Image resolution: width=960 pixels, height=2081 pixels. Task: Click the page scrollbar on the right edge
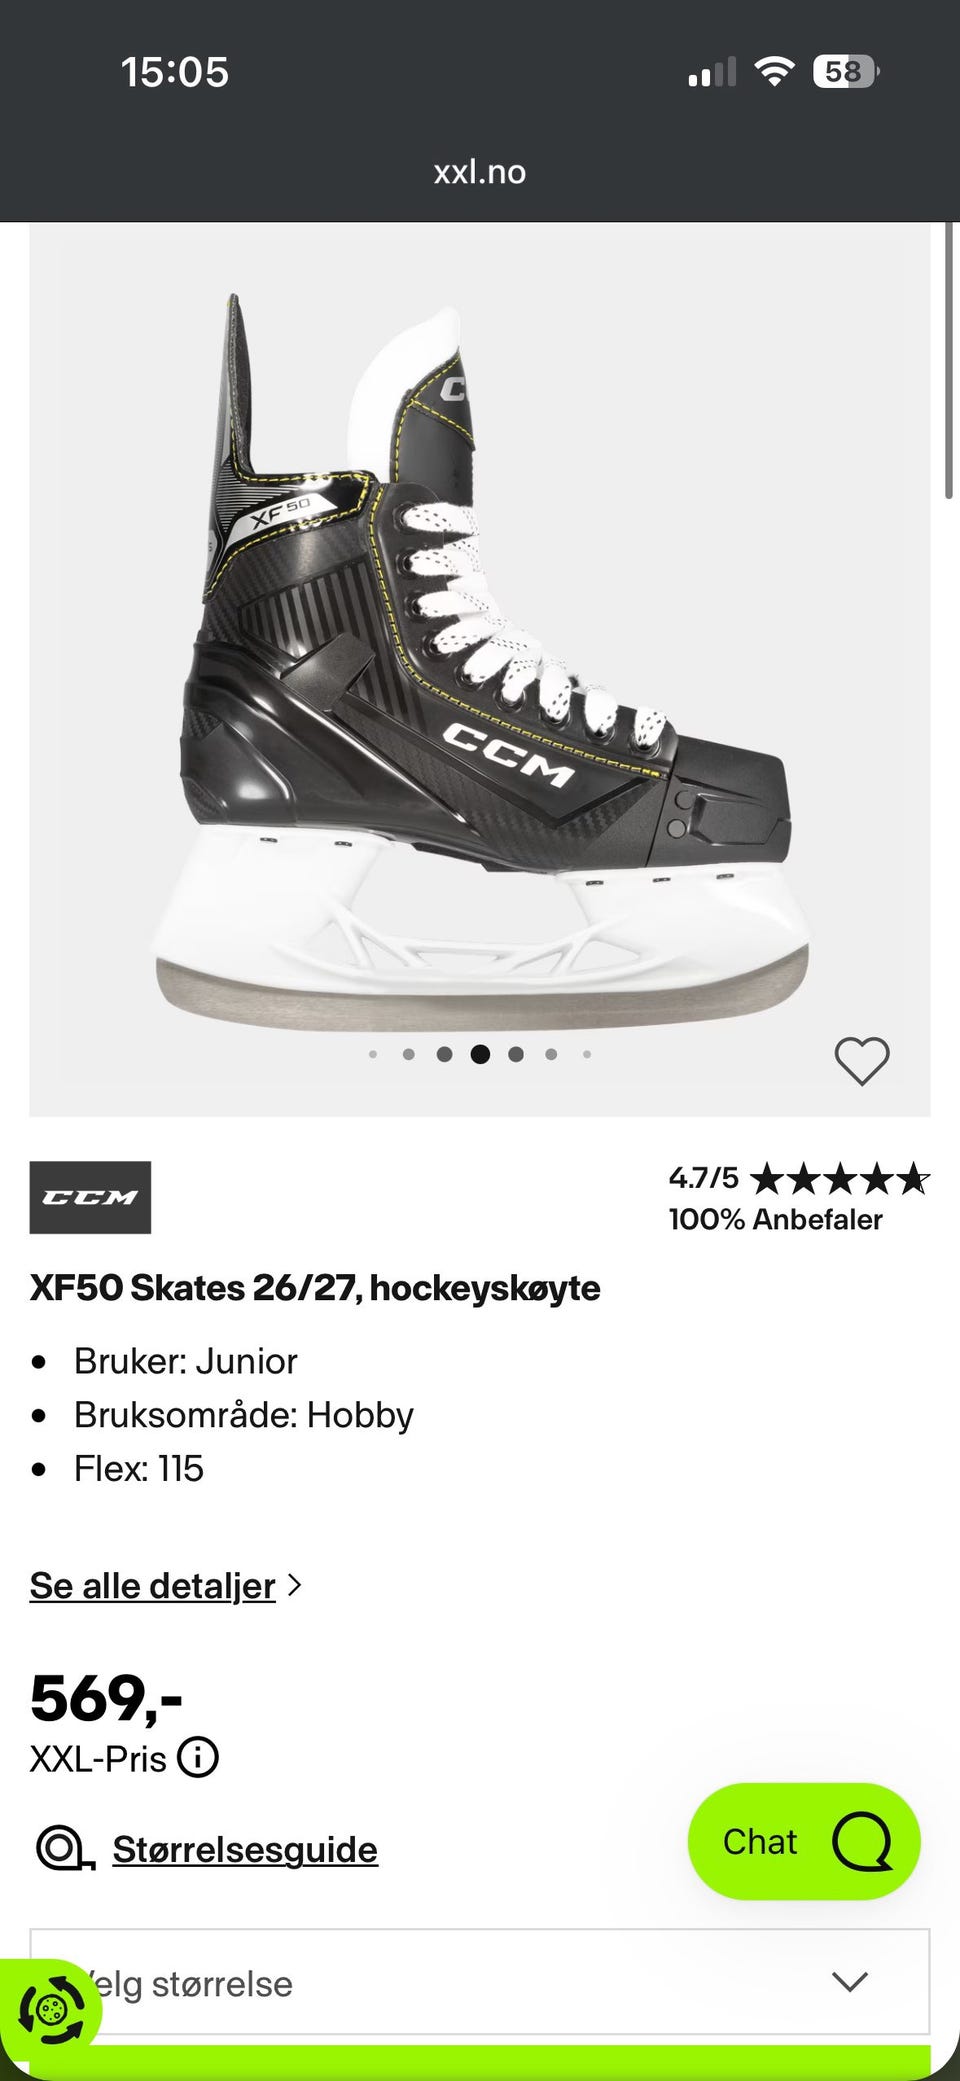[950, 360]
